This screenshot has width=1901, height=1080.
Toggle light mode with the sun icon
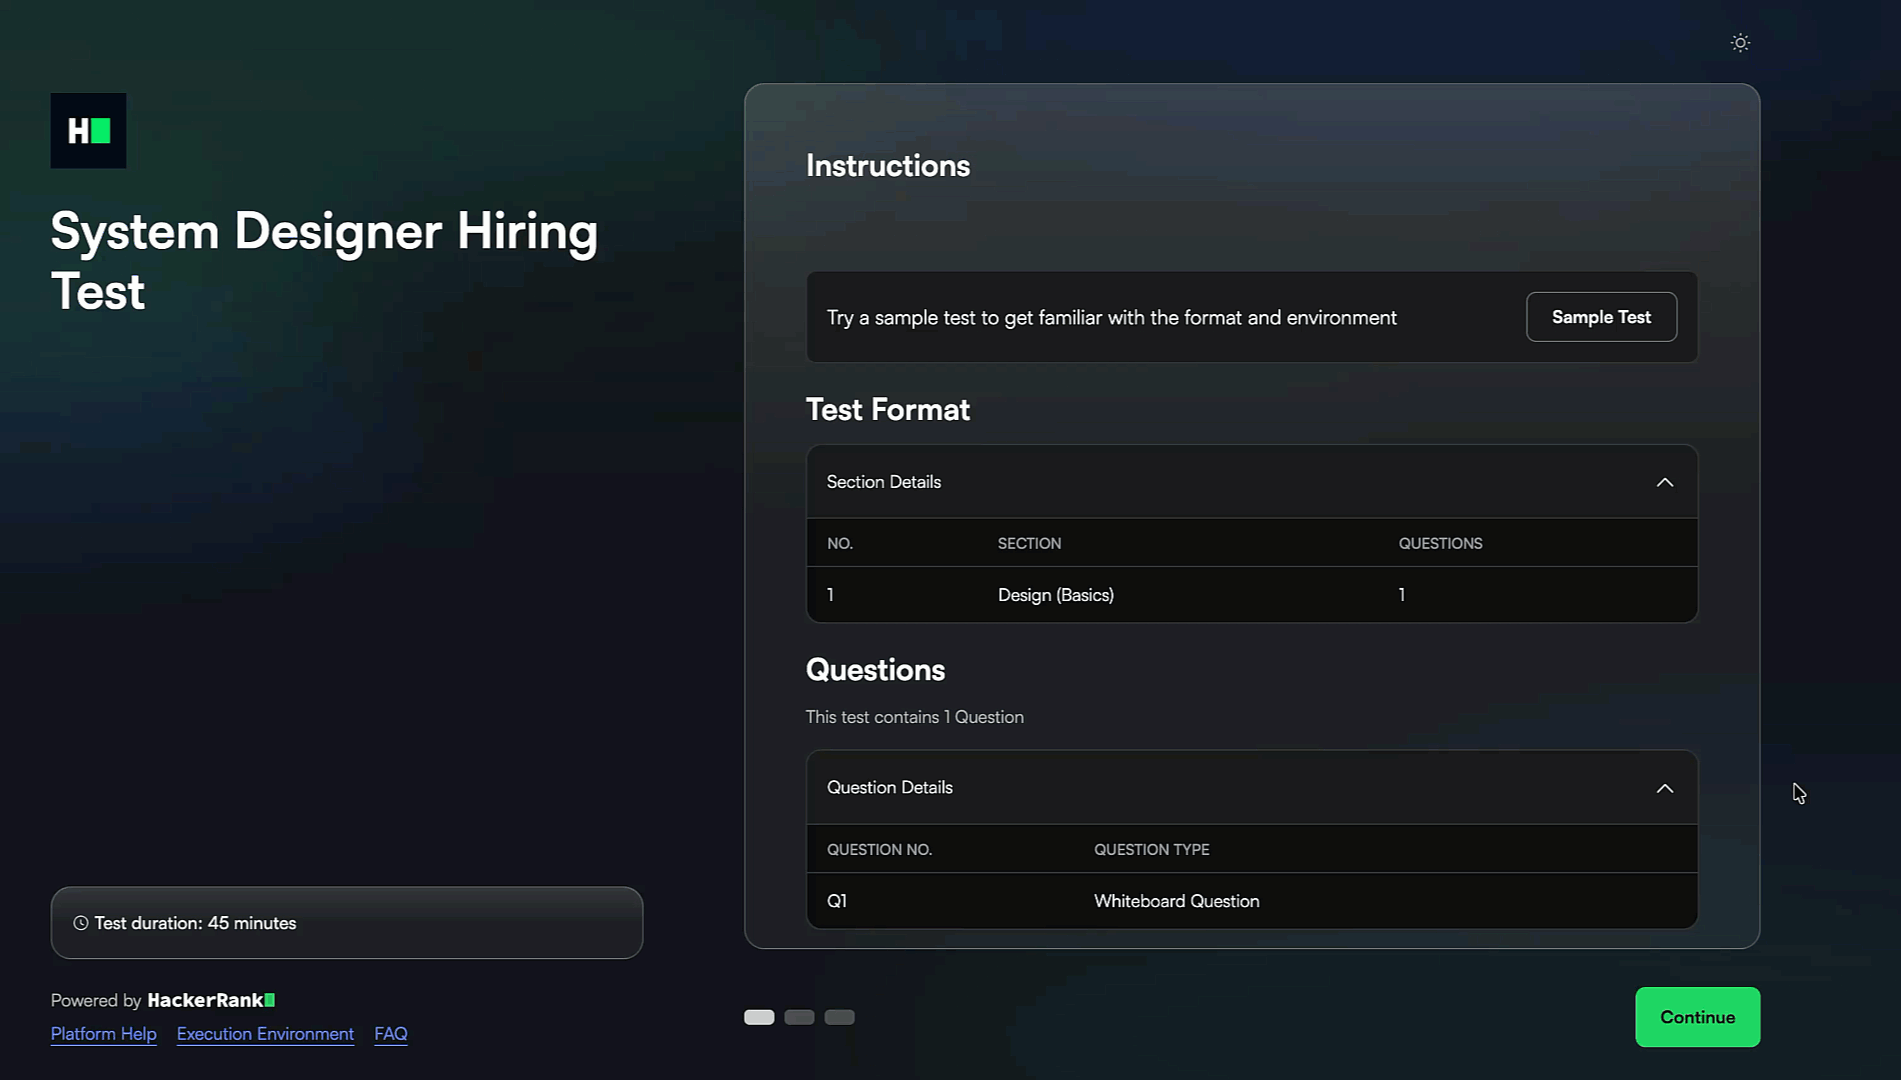tap(1740, 42)
